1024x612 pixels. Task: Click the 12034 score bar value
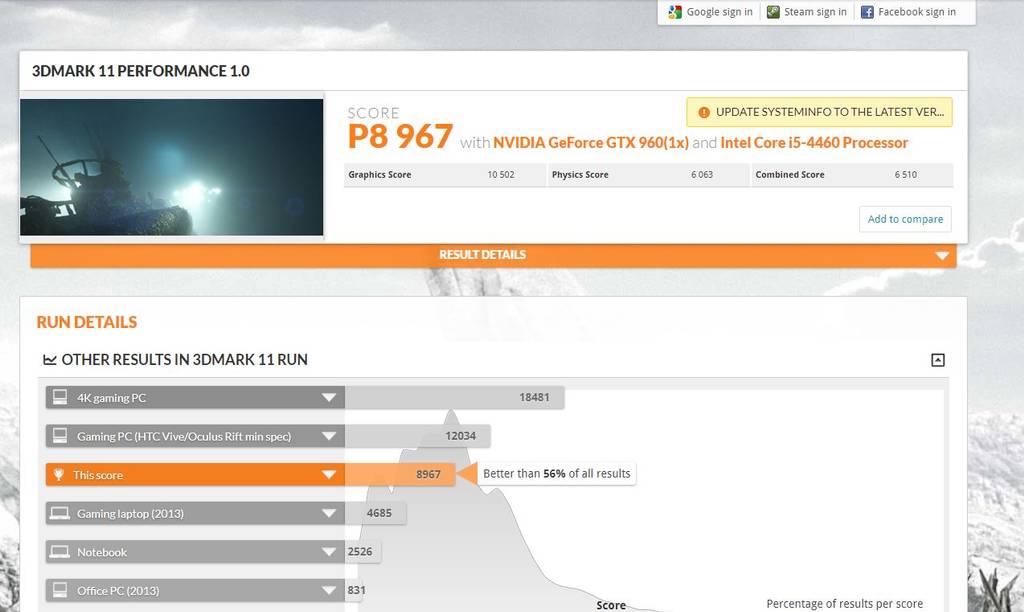click(x=460, y=436)
